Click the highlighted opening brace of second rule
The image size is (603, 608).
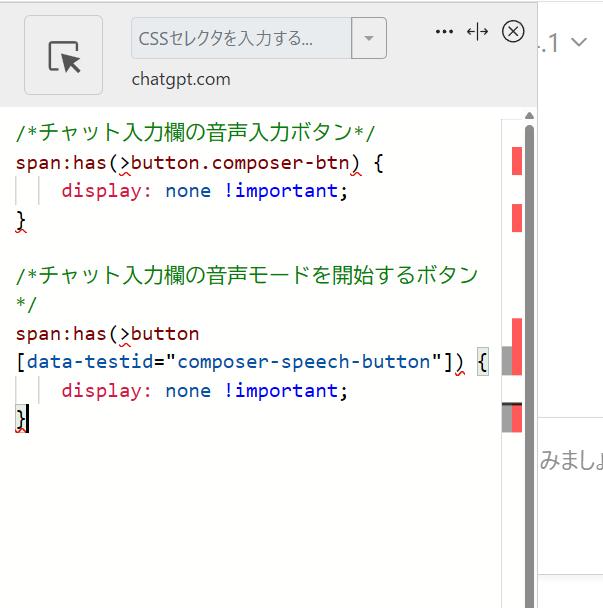482,362
